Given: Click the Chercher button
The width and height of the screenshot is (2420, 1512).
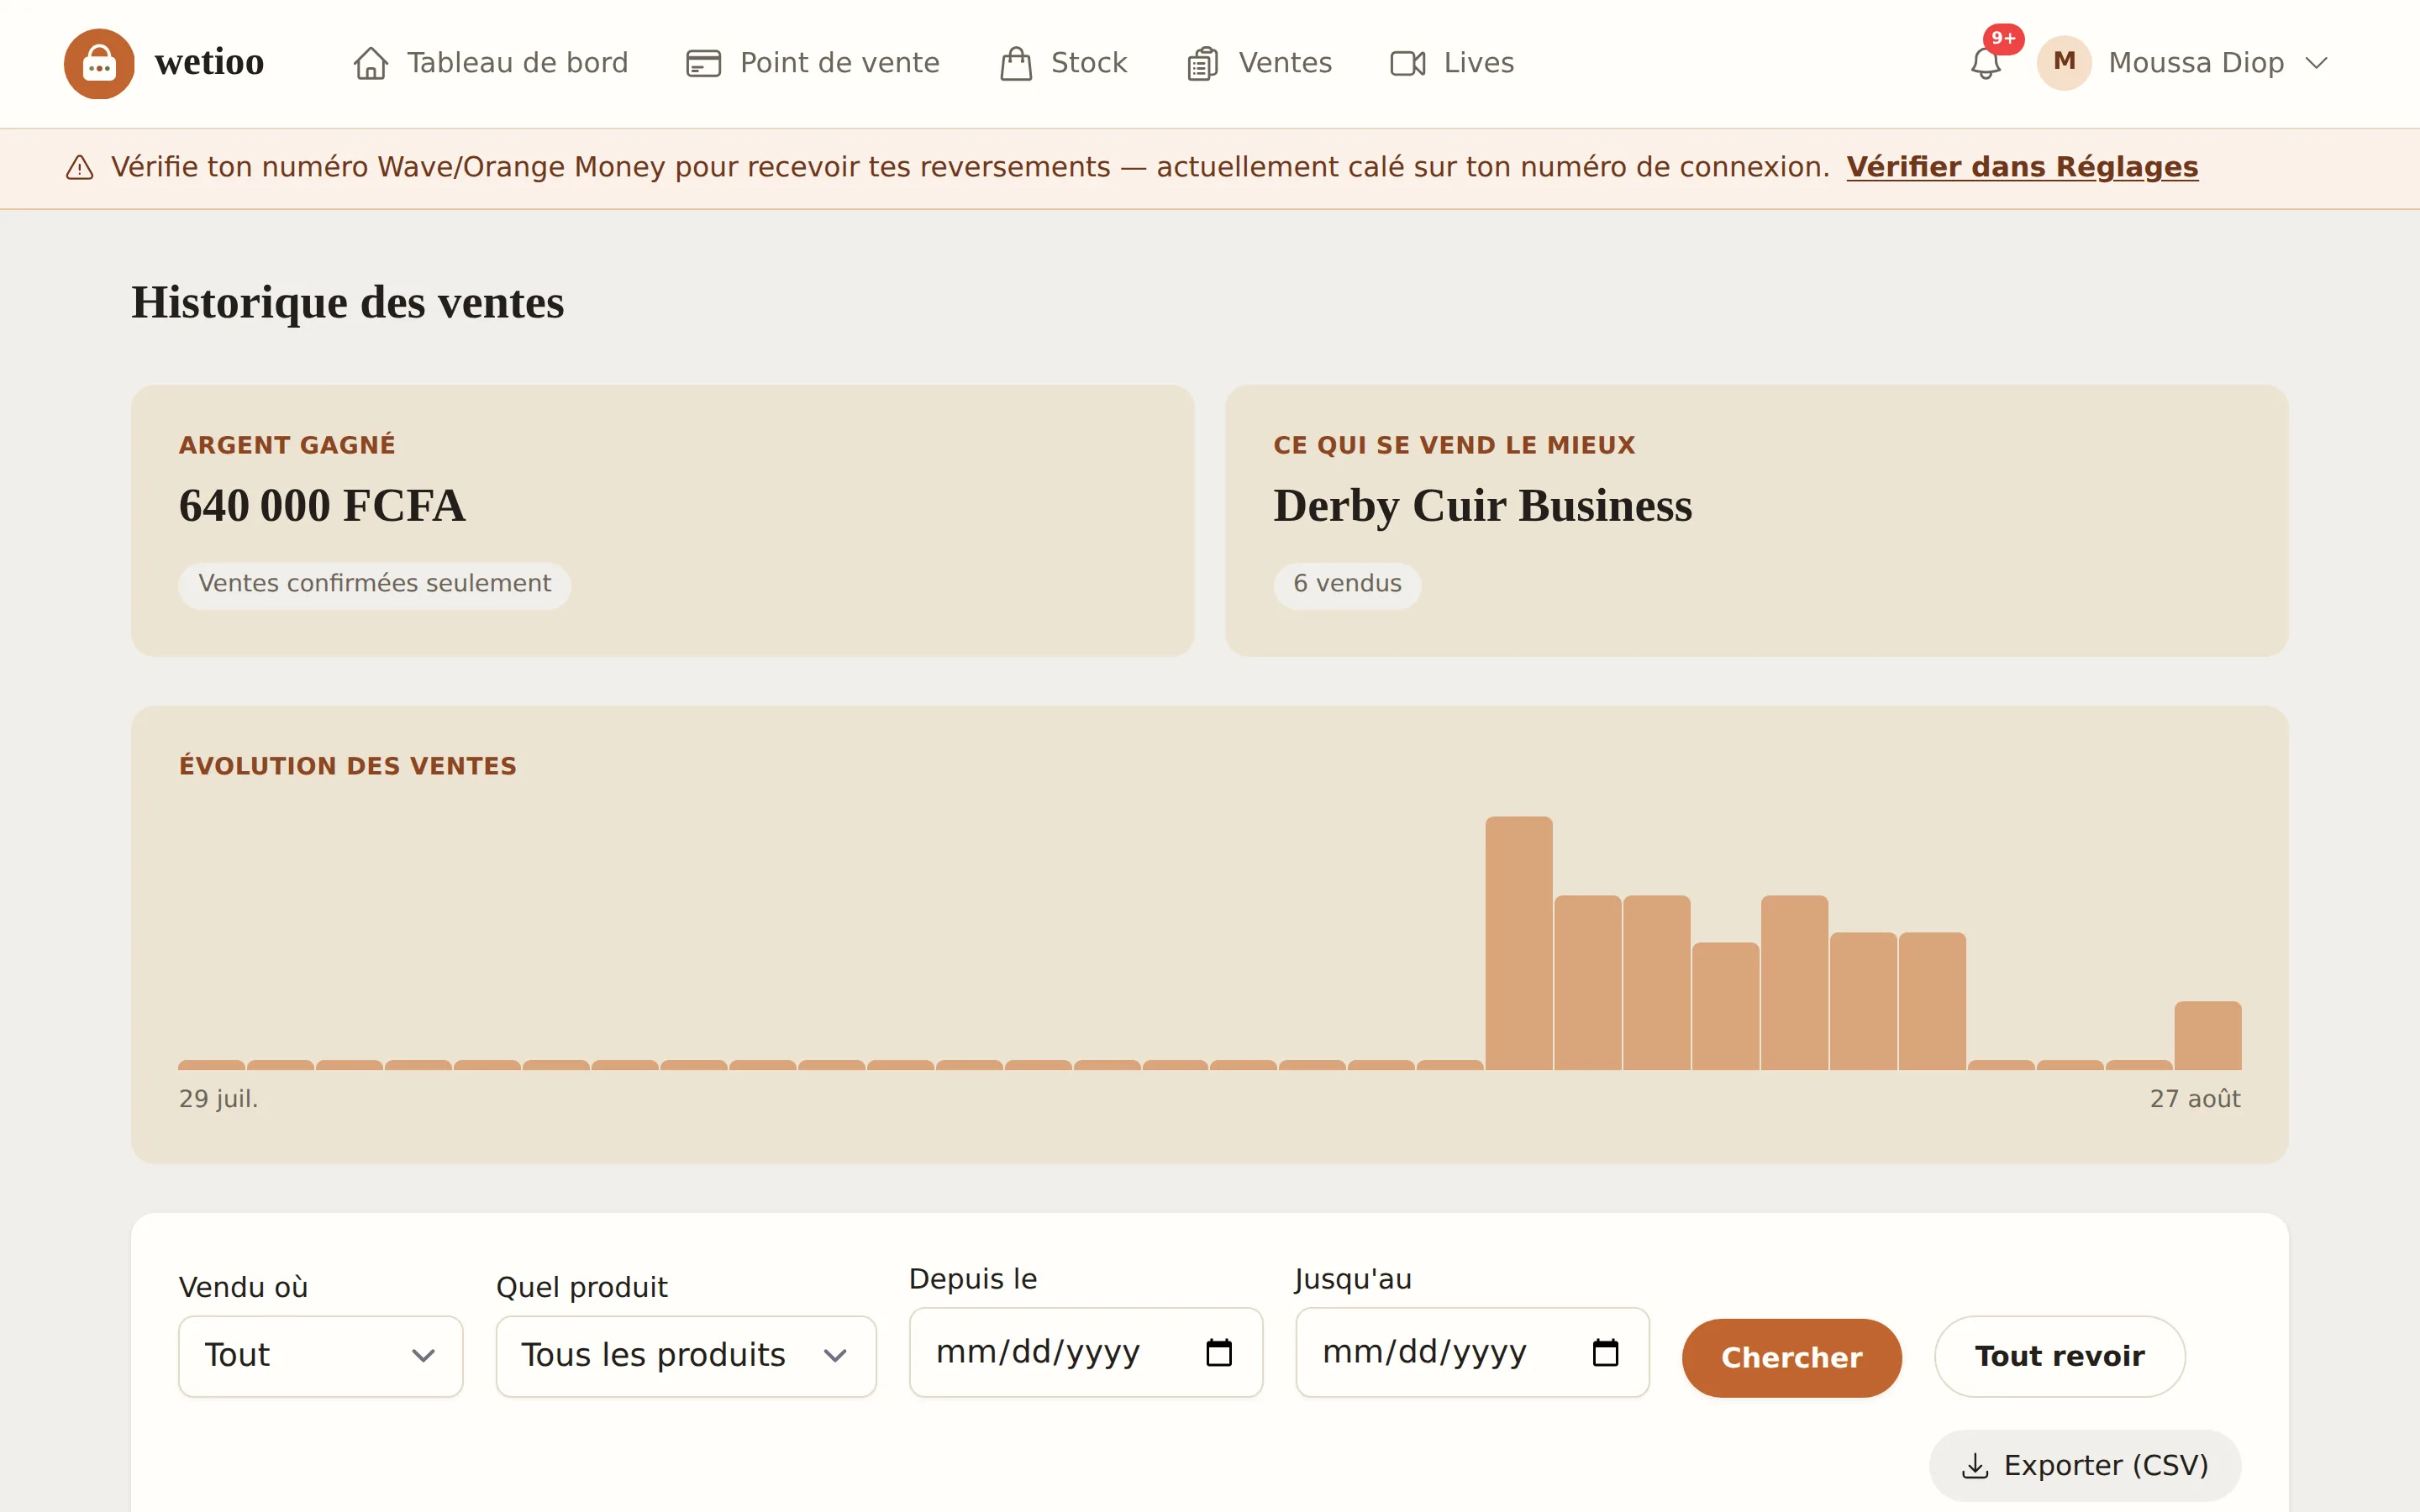Looking at the screenshot, I should 1791,1357.
